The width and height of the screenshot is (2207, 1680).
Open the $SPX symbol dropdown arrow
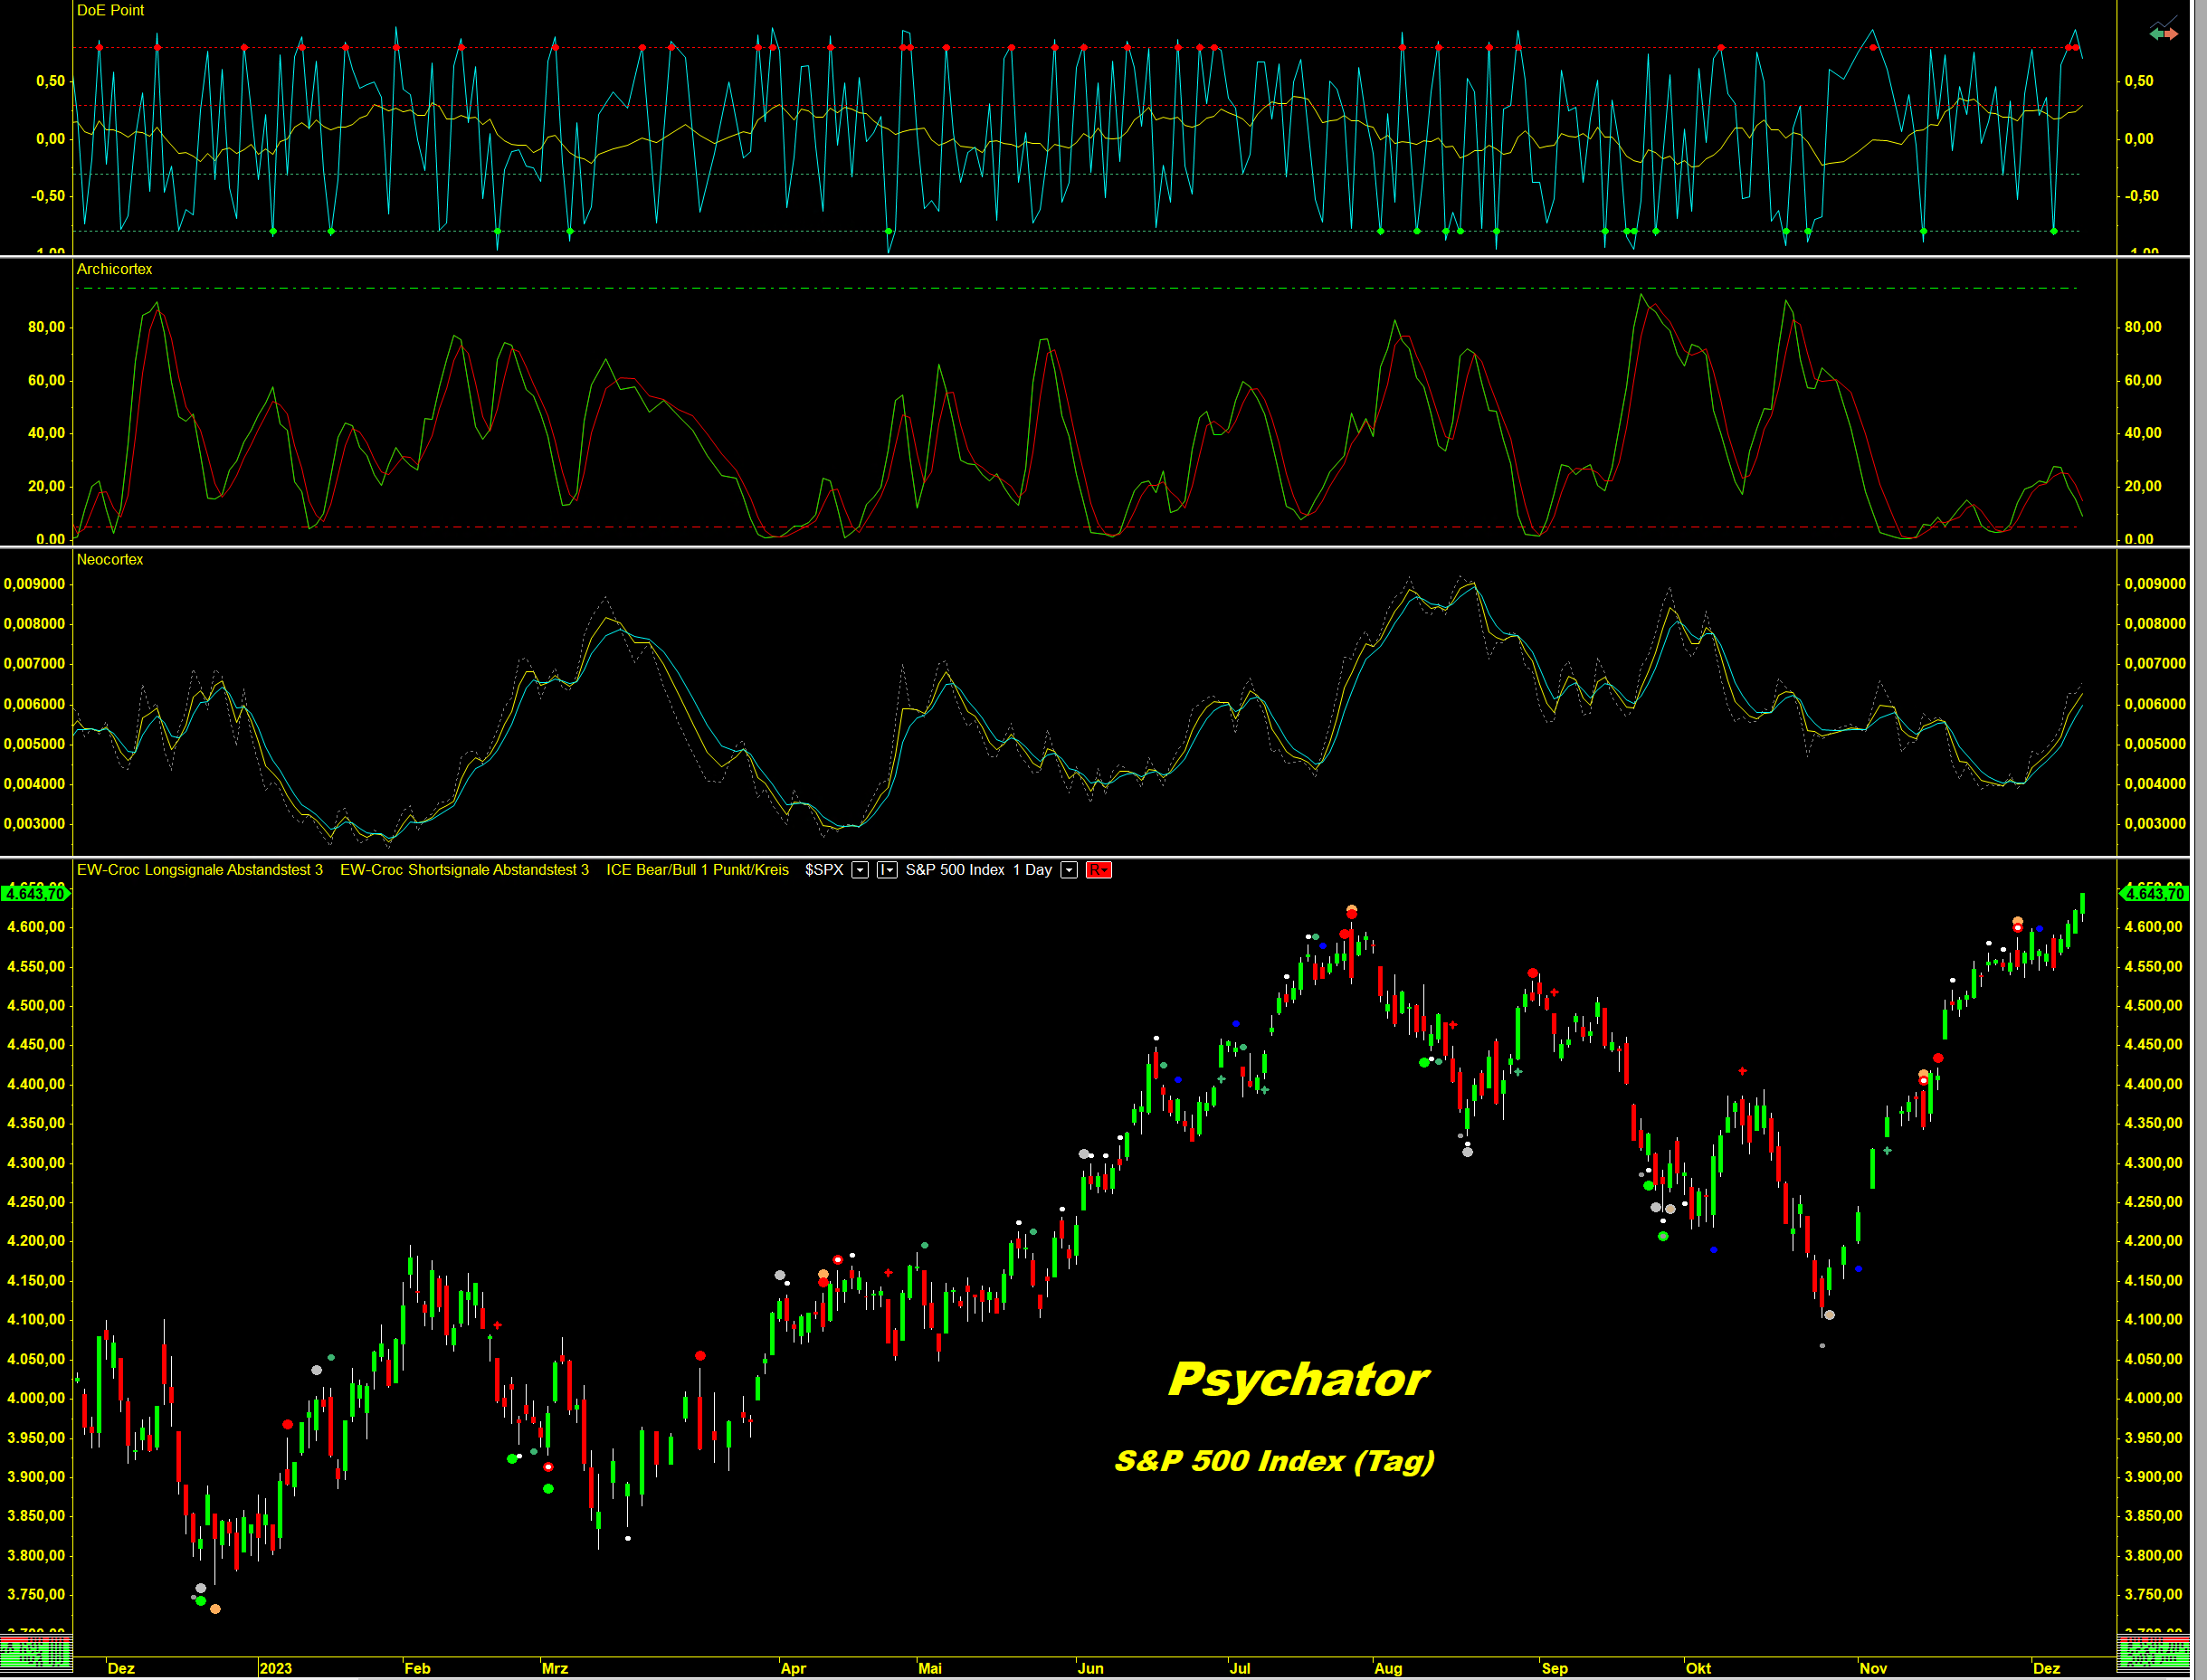[x=860, y=870]
